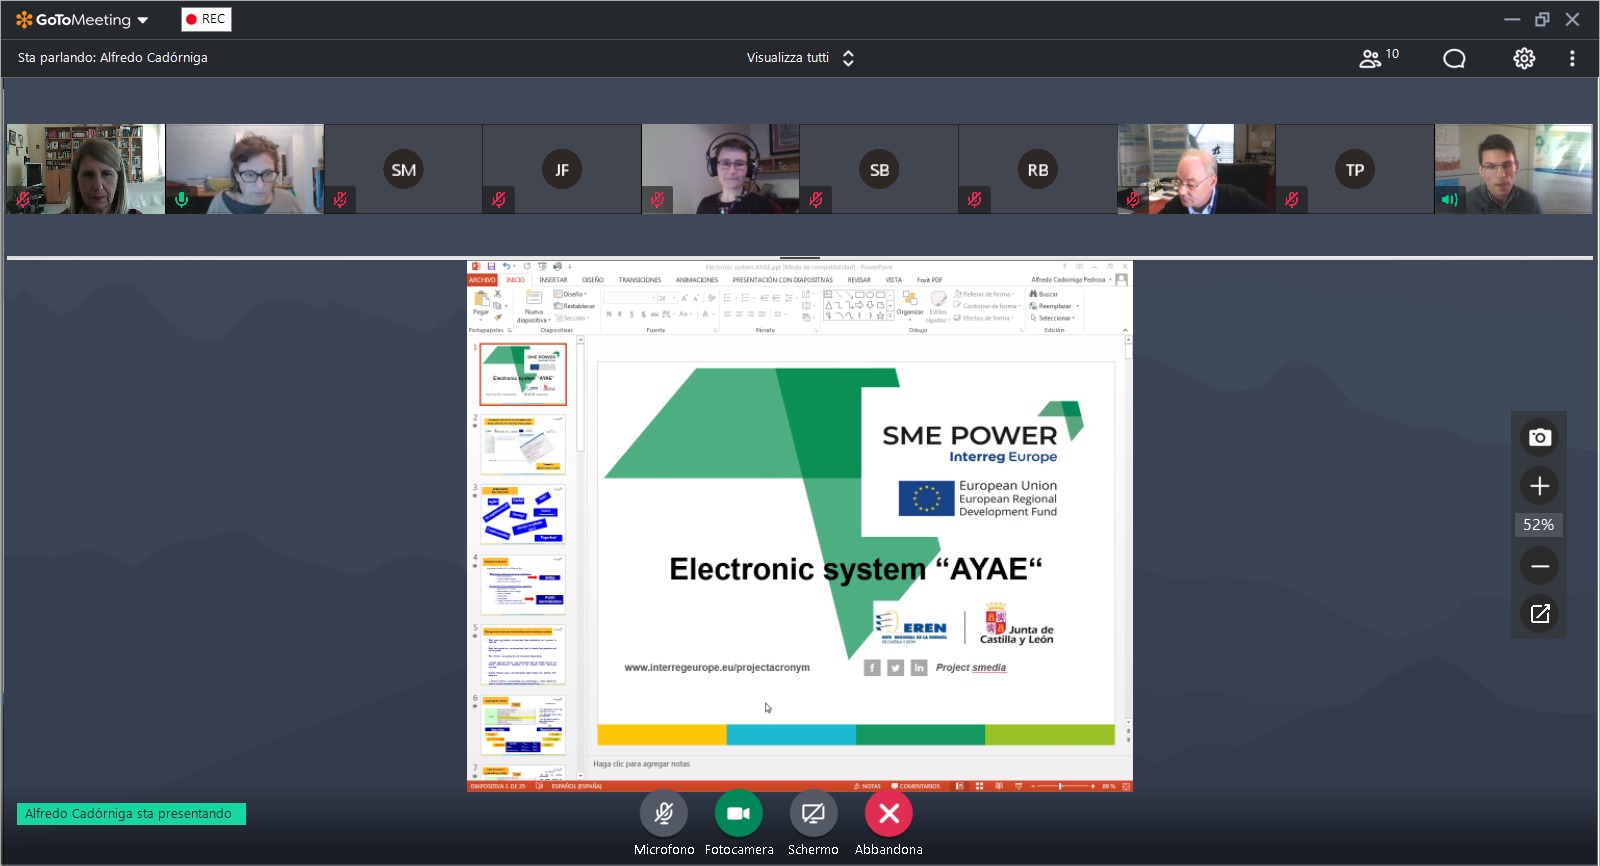Select slide 2 thumbnail in slide panel

click(523, 445)
